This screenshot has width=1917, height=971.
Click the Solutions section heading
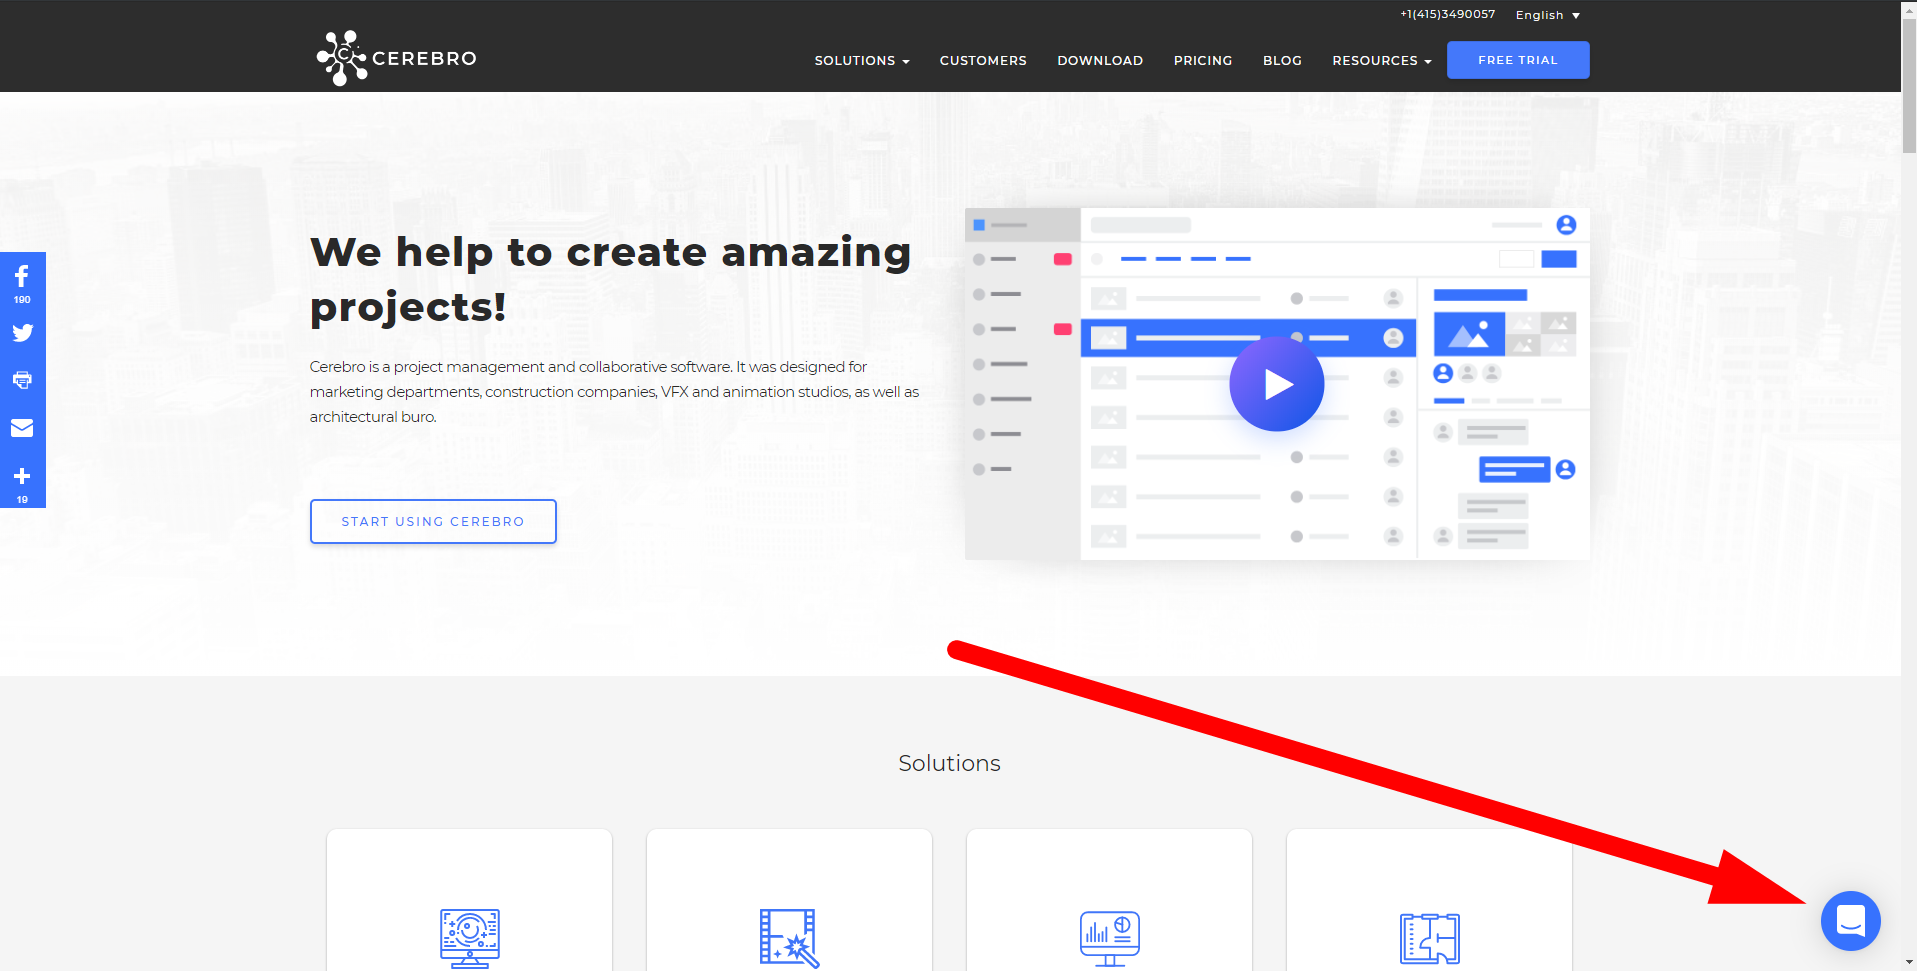[x=949, y=763]
